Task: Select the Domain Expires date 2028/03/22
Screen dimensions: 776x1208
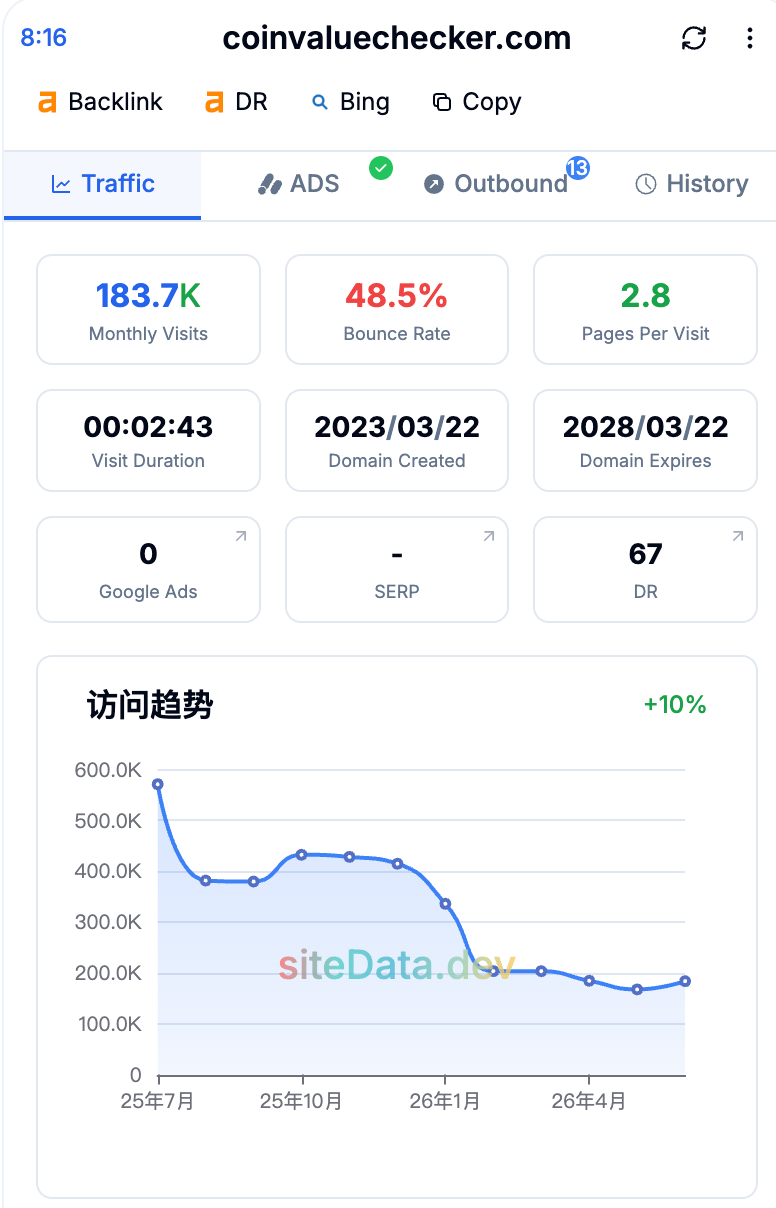Action: (645, 427)
